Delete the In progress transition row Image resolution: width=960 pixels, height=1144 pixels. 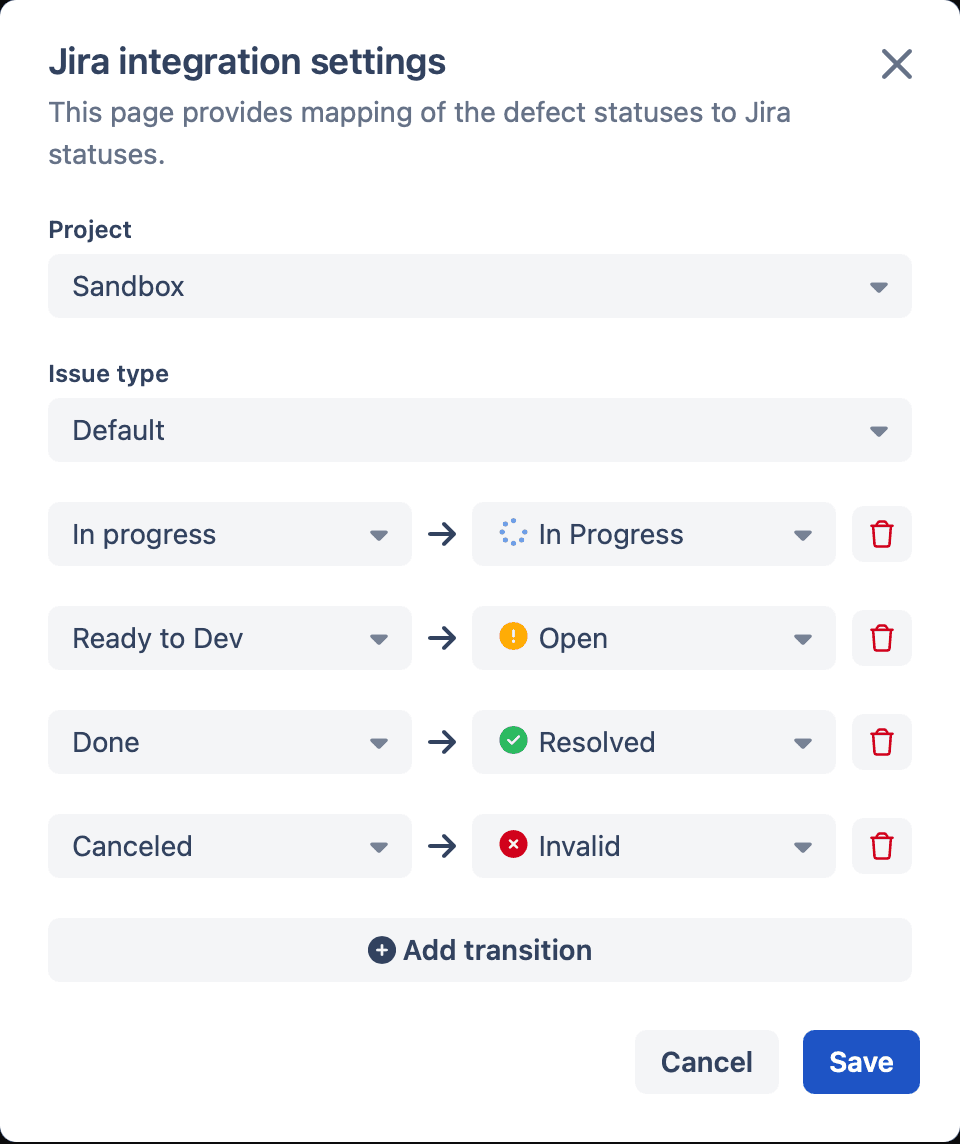[x=881, y=534]
